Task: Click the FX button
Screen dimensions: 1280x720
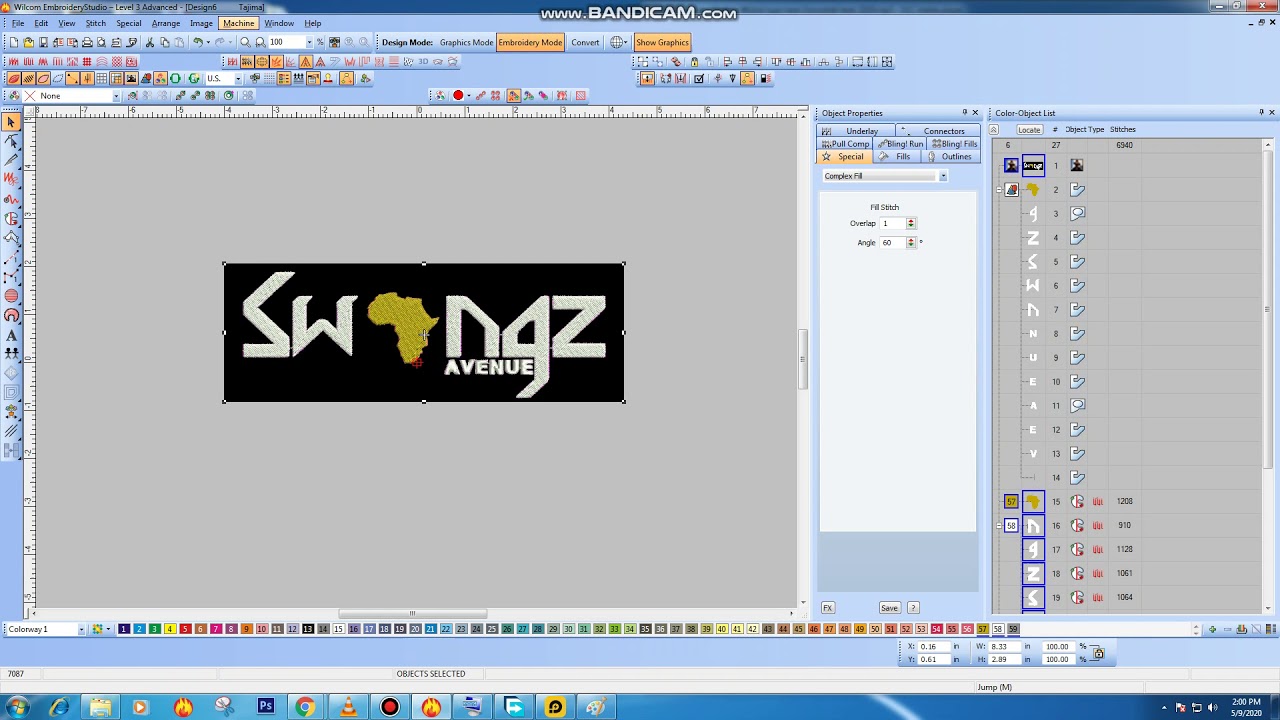Action: tap(827, 608)
